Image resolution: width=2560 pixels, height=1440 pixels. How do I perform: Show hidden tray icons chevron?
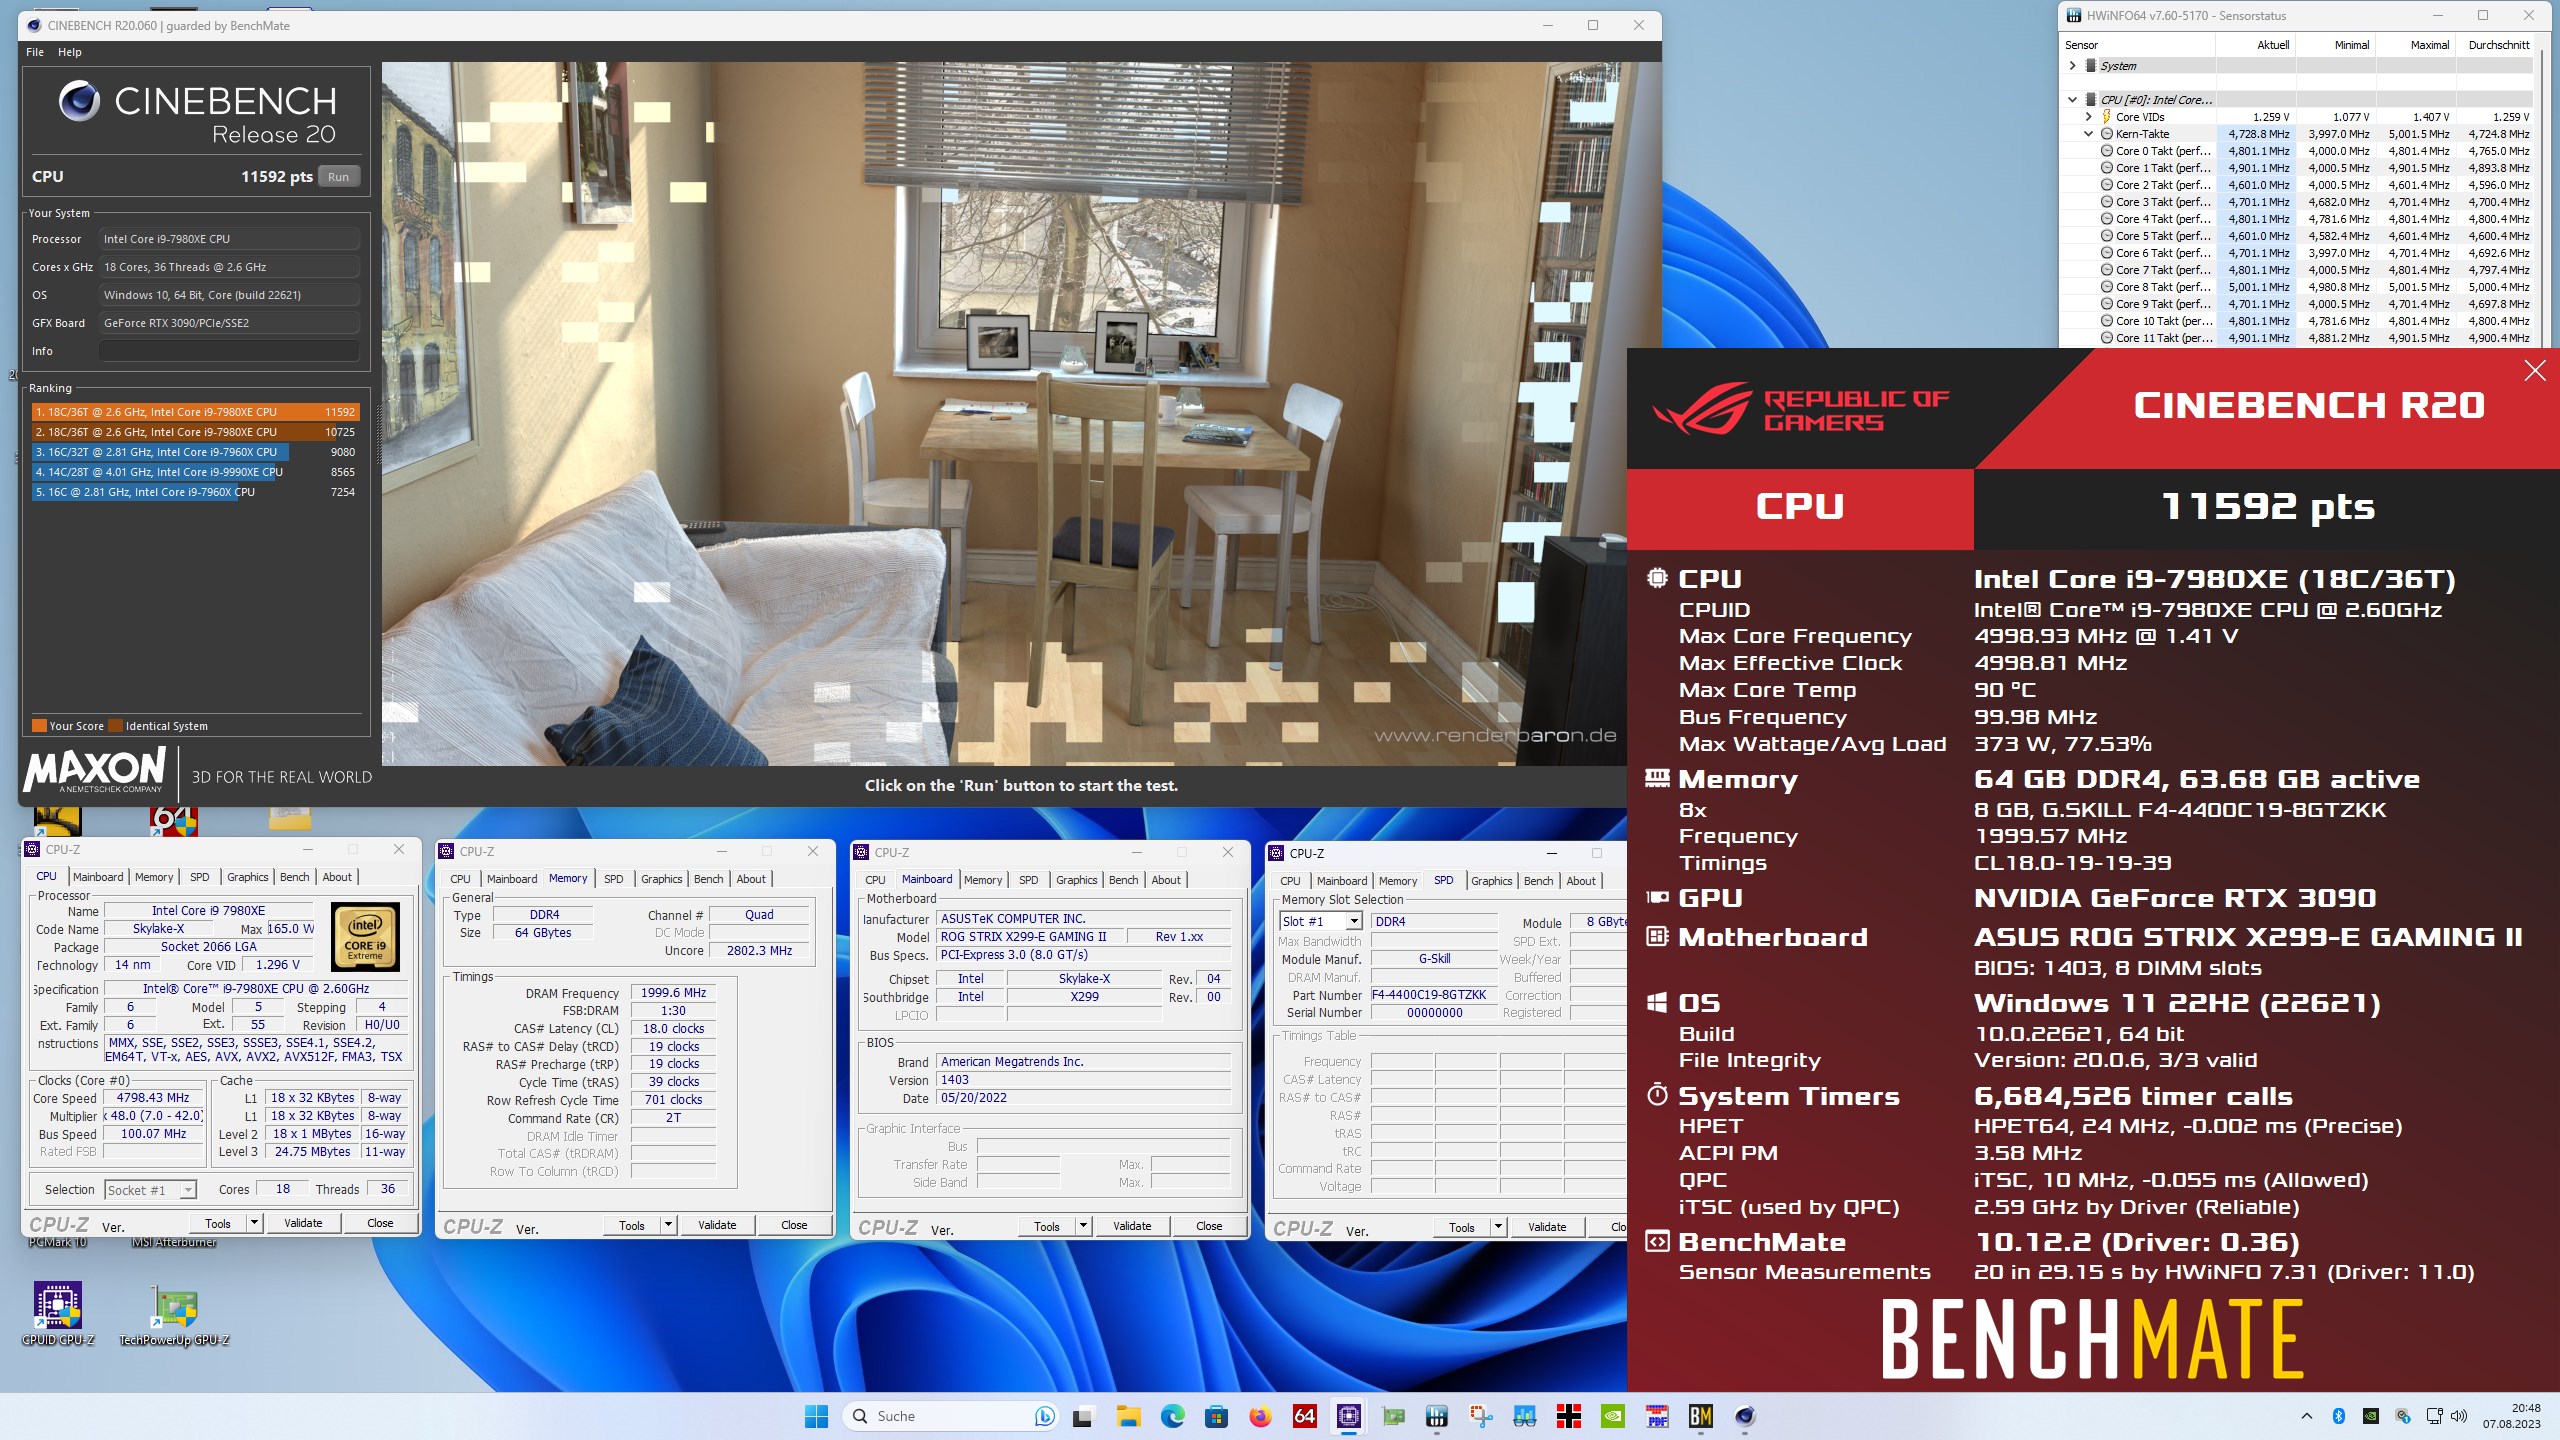[2307, 1416]
